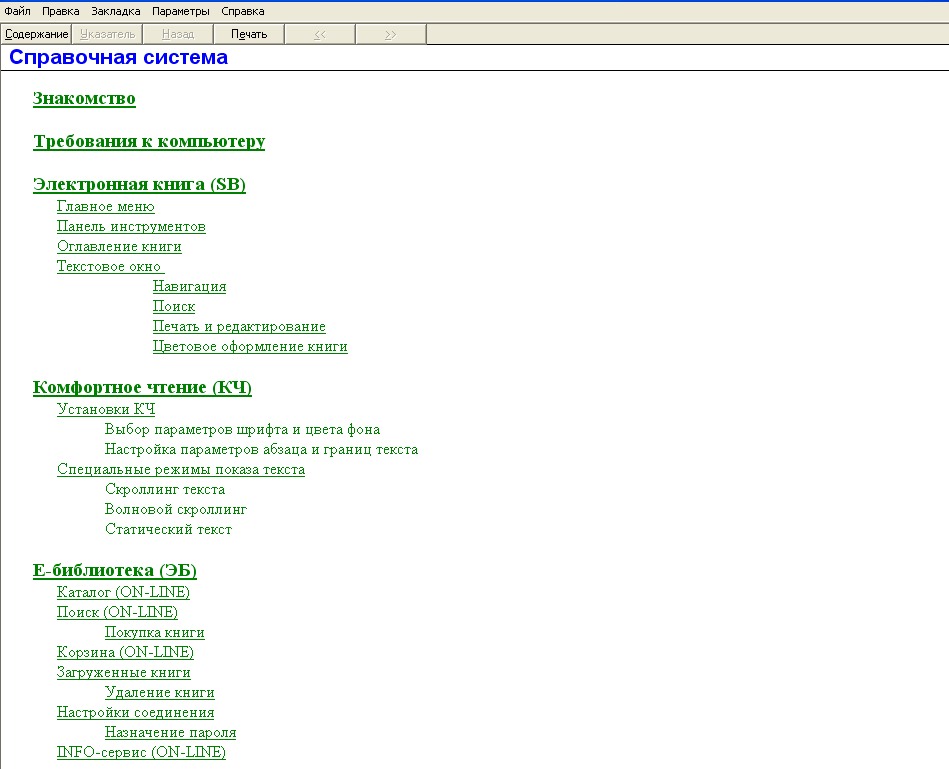Viewport: 949px width, 769px height.
Task: Open the Параметры menu
Action: pyautogui.click(x=181, y=11)
